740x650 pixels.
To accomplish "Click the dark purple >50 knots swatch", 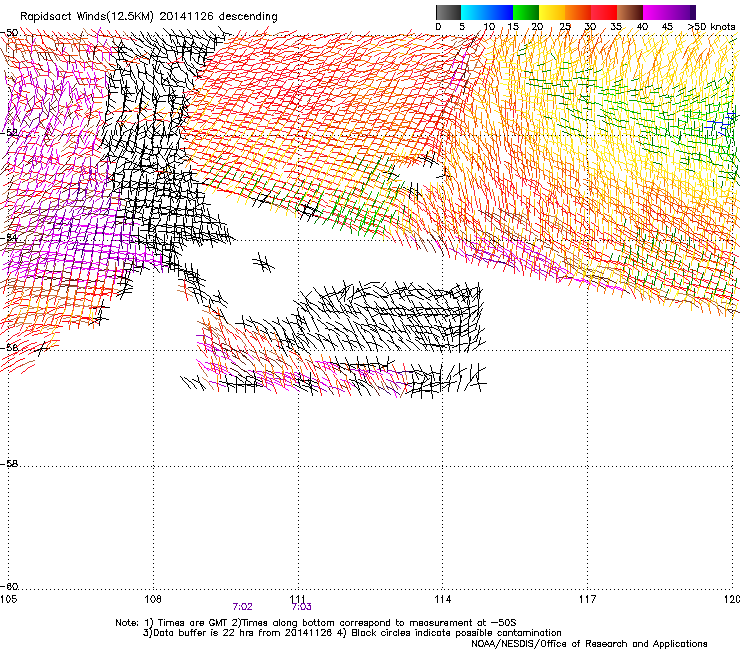I will pos(692,12).
